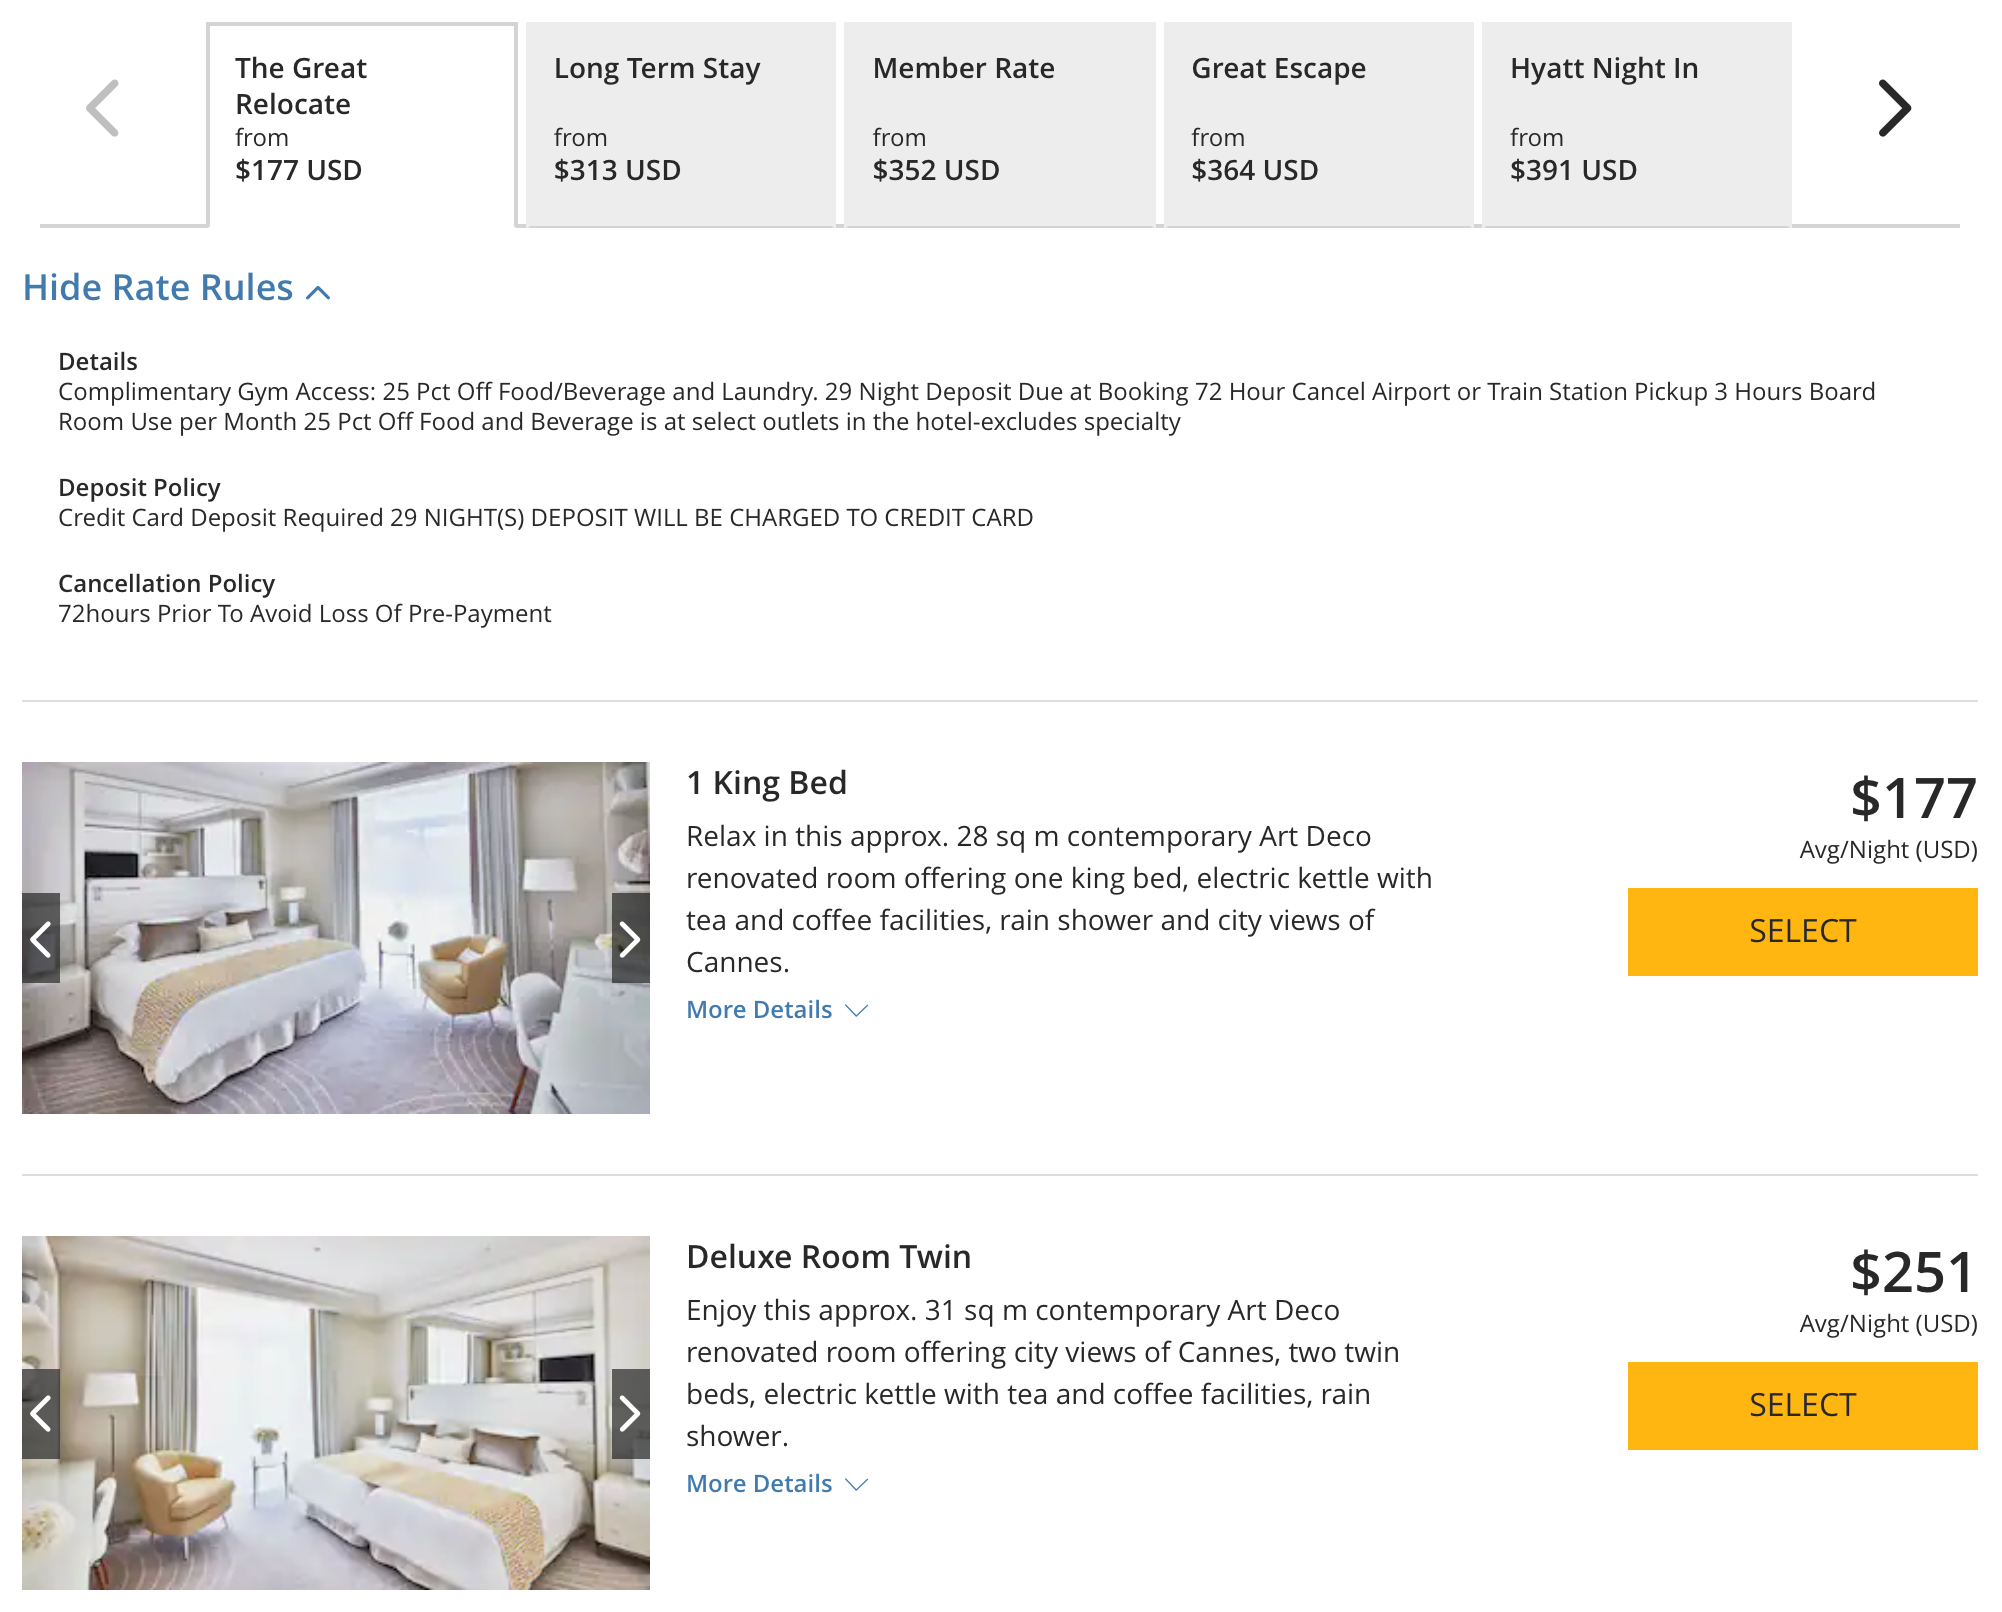Show previous photo of 1 King Bed room
2002x1612 pixels.
coord(41,939)
